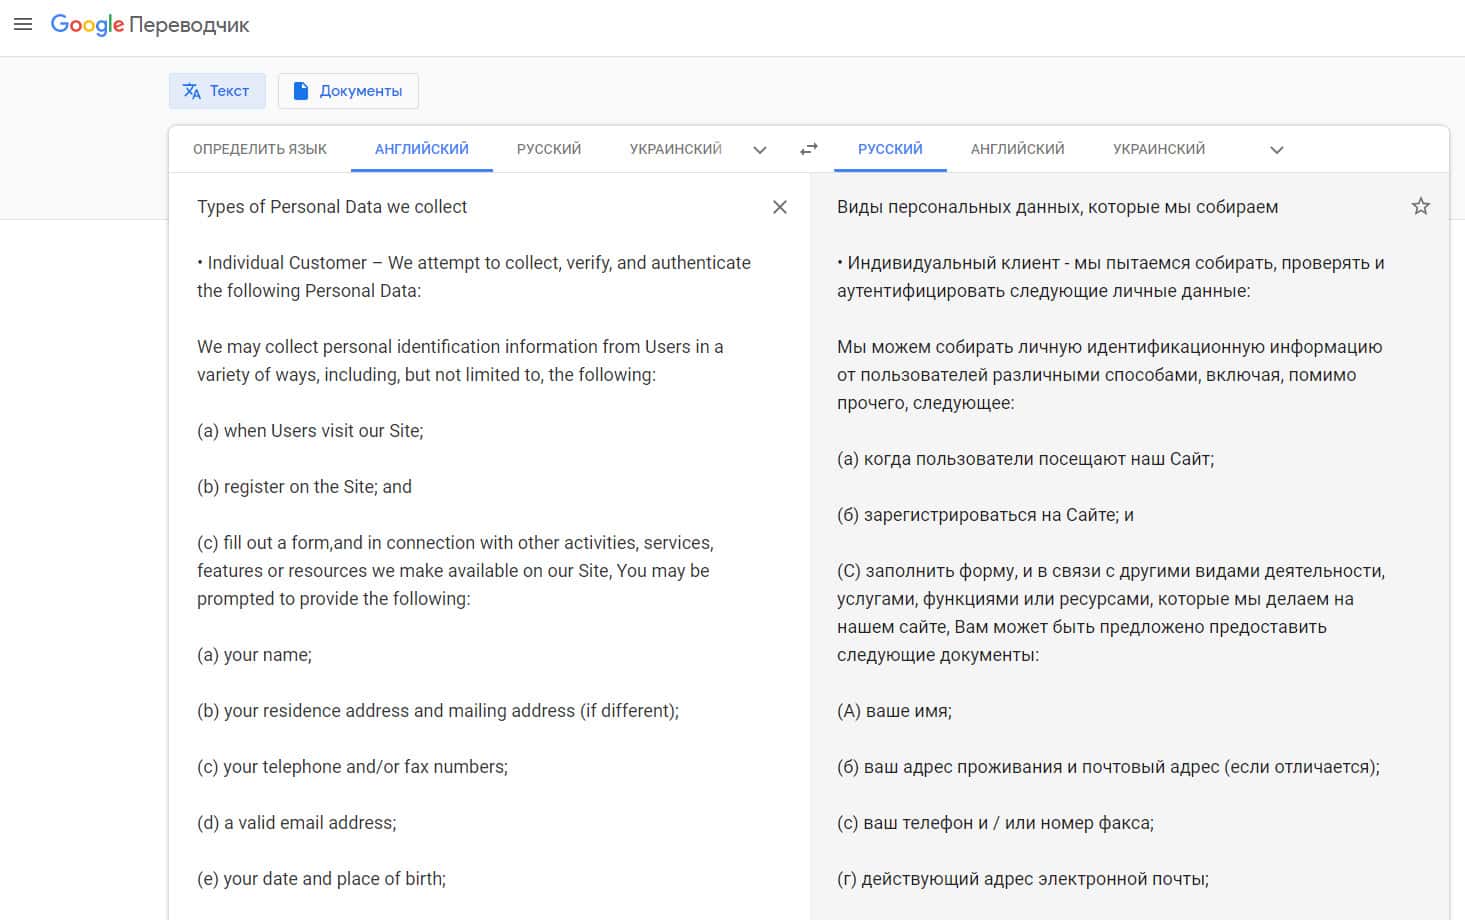Save translation with the star icon
1465x920 pixels.
click(1420, 207)
